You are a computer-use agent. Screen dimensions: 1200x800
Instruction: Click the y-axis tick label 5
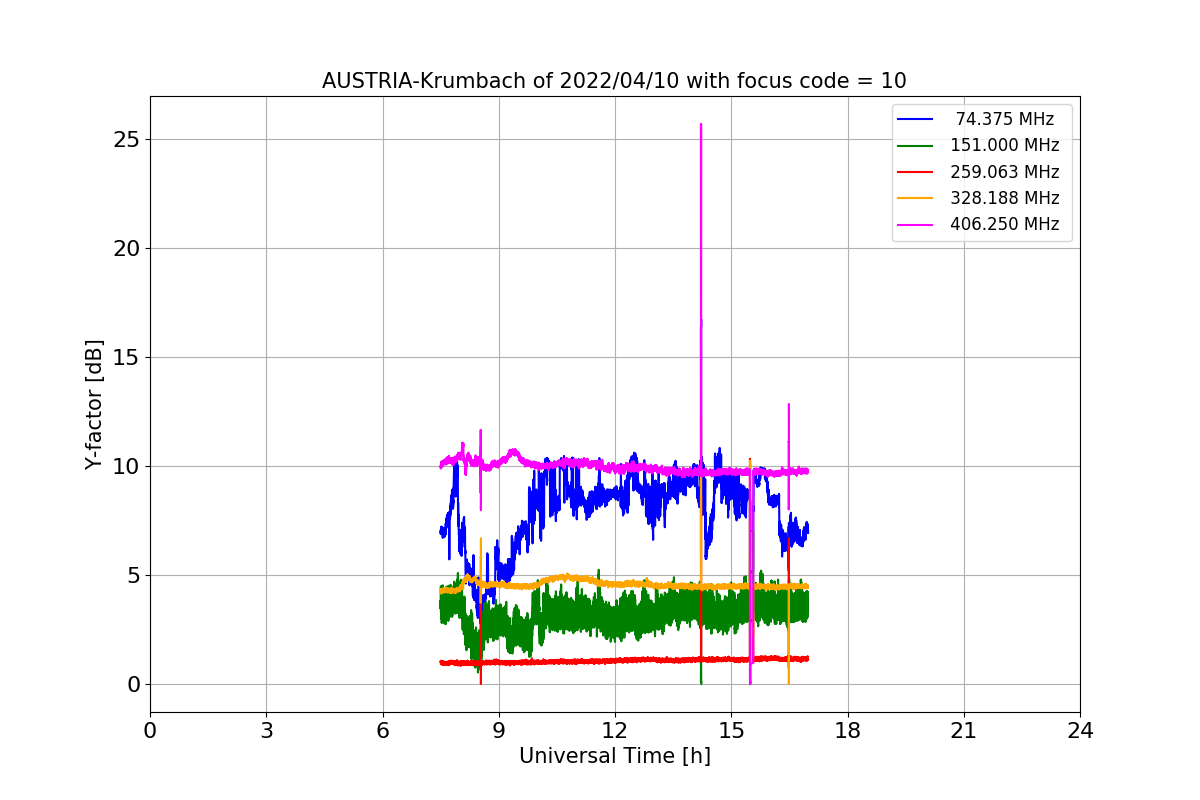click(132, 575)
